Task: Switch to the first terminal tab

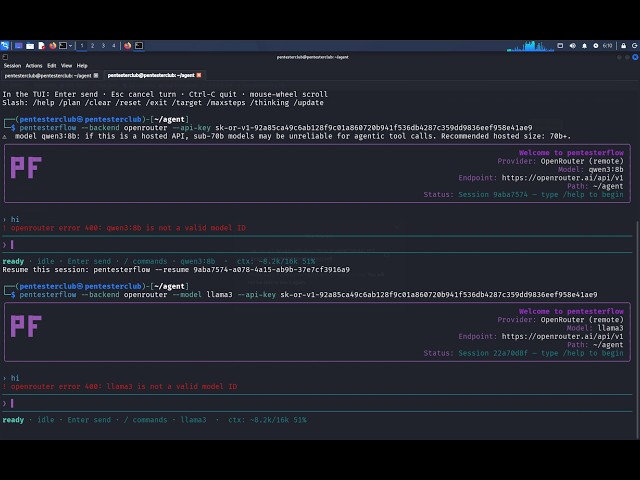Action: click(48, 76)
